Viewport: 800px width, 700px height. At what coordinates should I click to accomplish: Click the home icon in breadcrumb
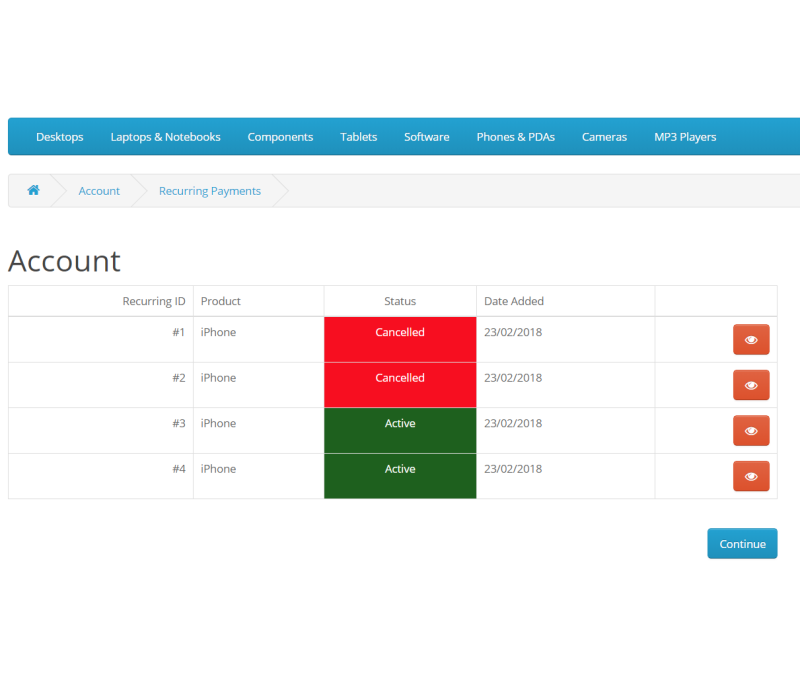[x=33, y=191]
